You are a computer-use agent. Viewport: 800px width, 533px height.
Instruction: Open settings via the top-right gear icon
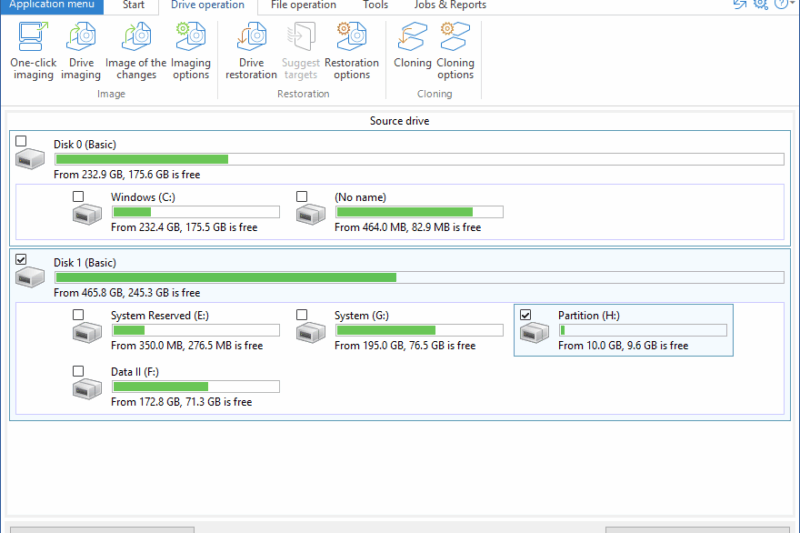(761, 4)
